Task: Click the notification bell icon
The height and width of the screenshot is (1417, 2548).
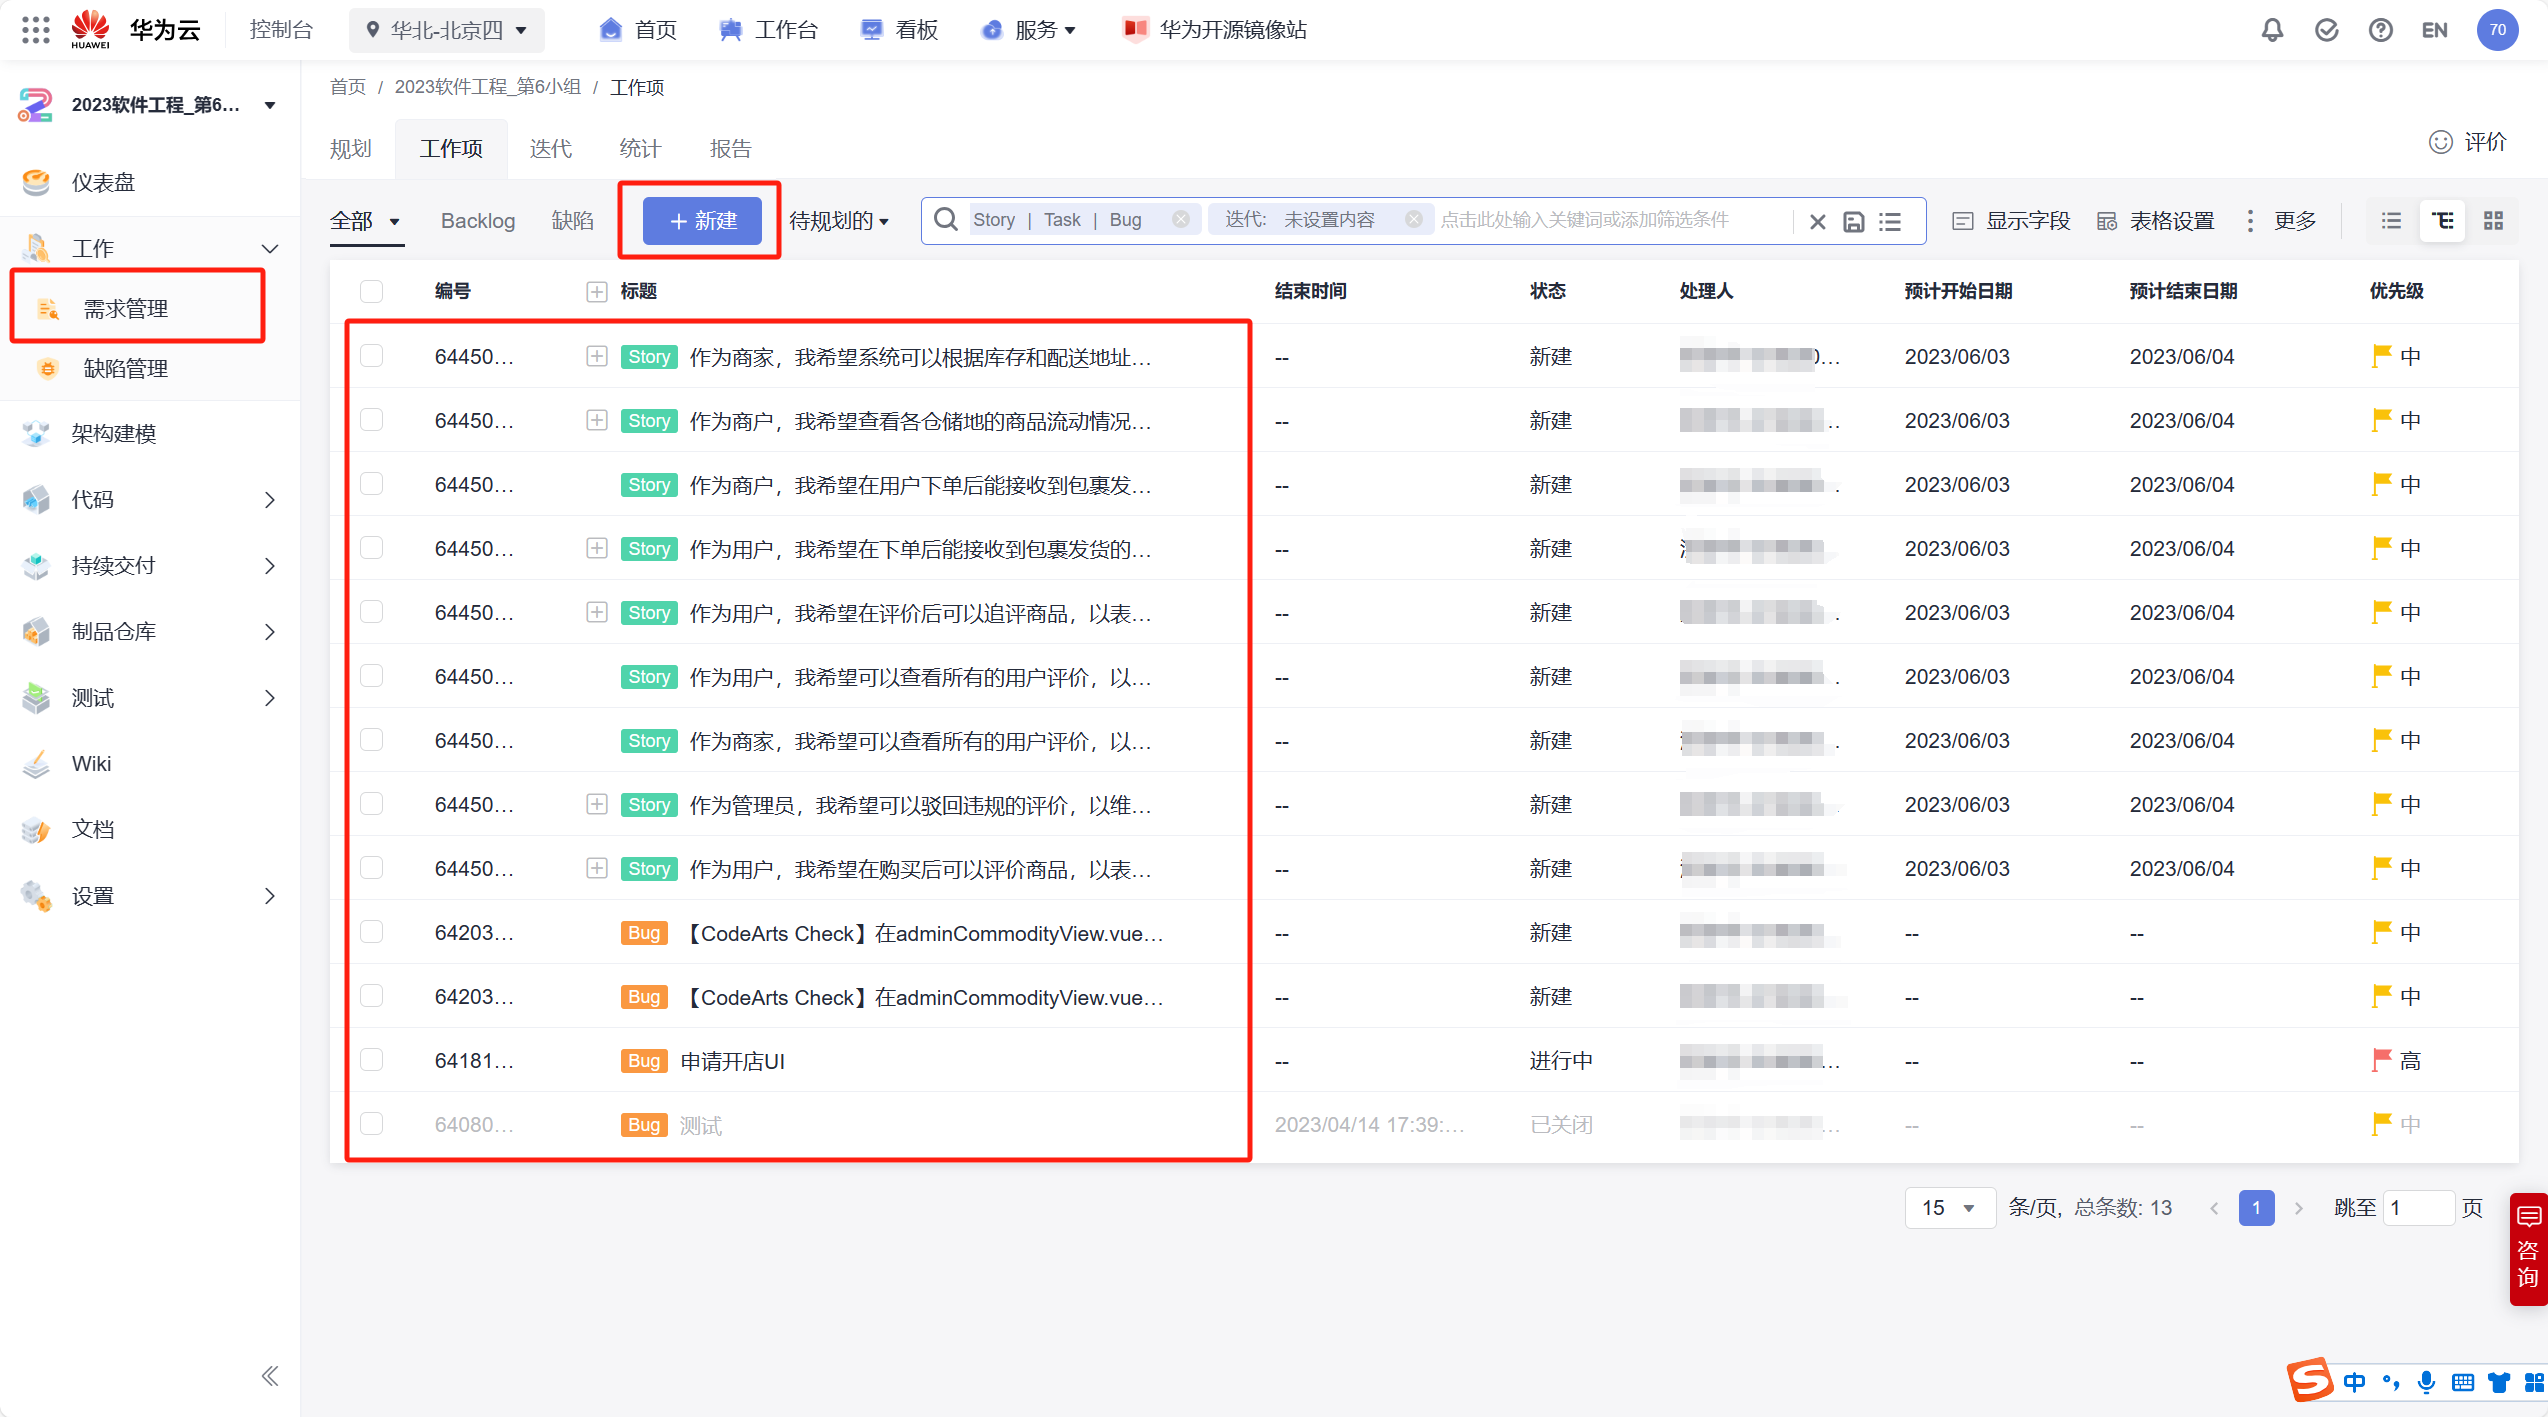Action: 2272,30
